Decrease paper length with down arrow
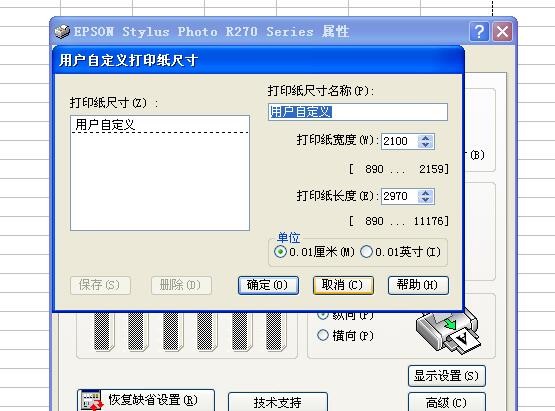 tap(425, 200)
